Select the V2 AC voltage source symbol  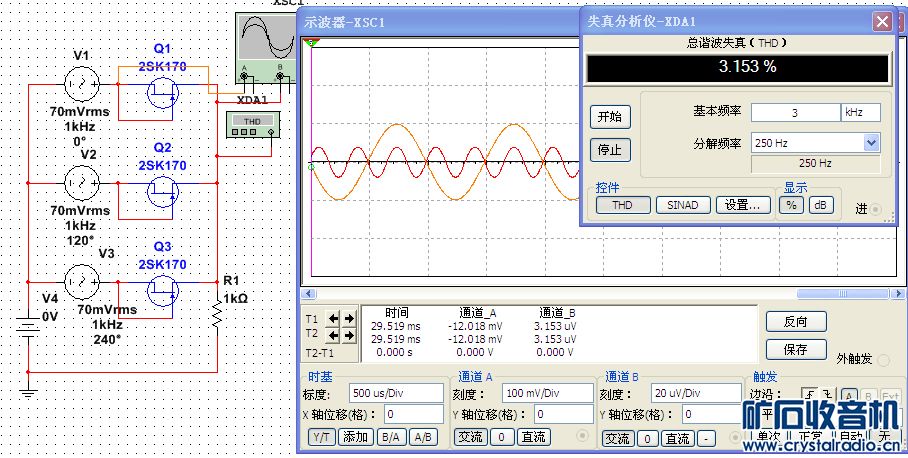[x=81, y=183]
